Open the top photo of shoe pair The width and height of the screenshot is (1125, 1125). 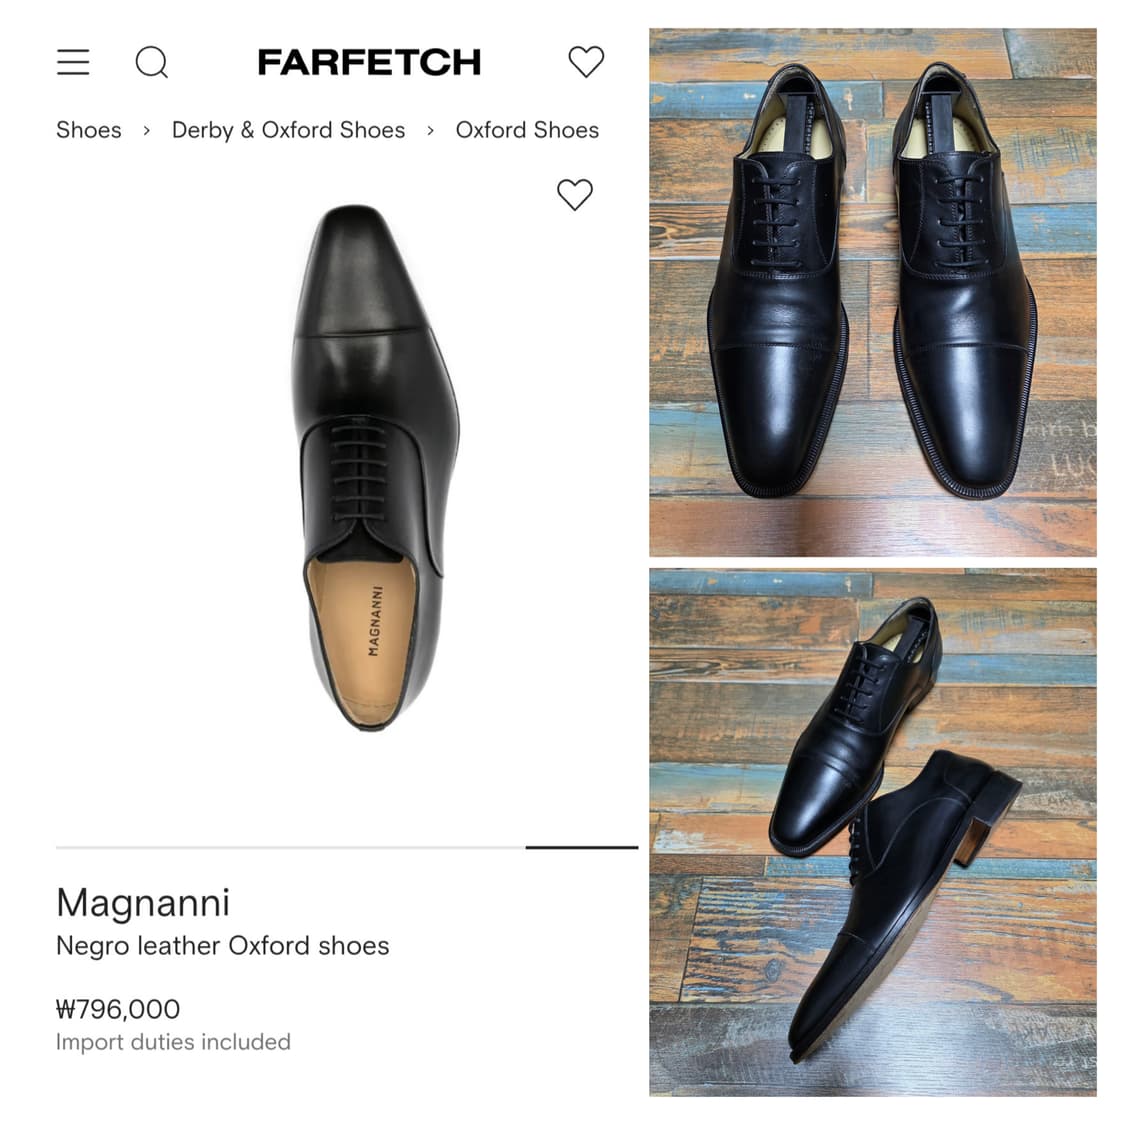coord(872,292)
